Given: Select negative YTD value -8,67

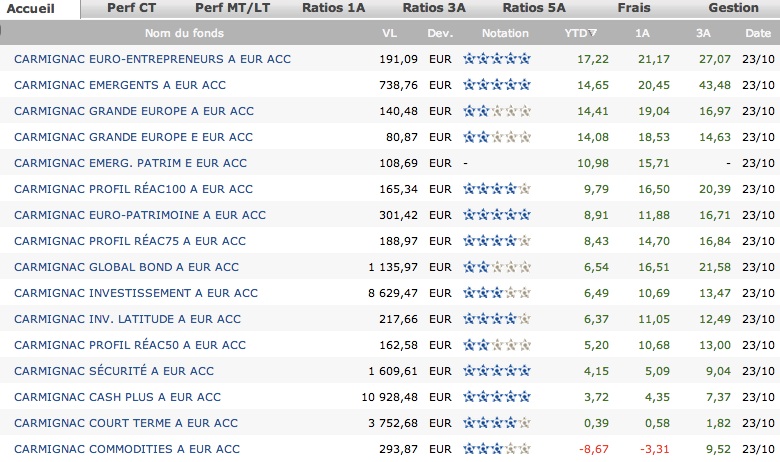Looking at the screenshot, I should tap(594, 449).
